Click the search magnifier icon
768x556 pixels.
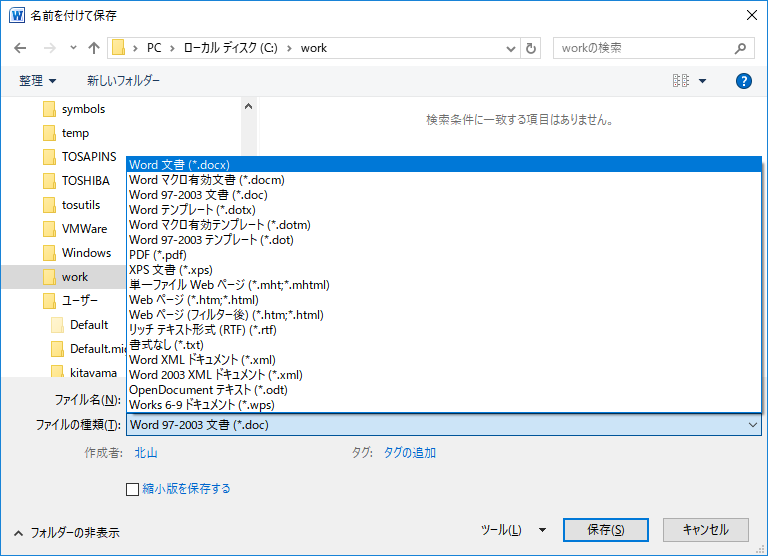point(740,48)
